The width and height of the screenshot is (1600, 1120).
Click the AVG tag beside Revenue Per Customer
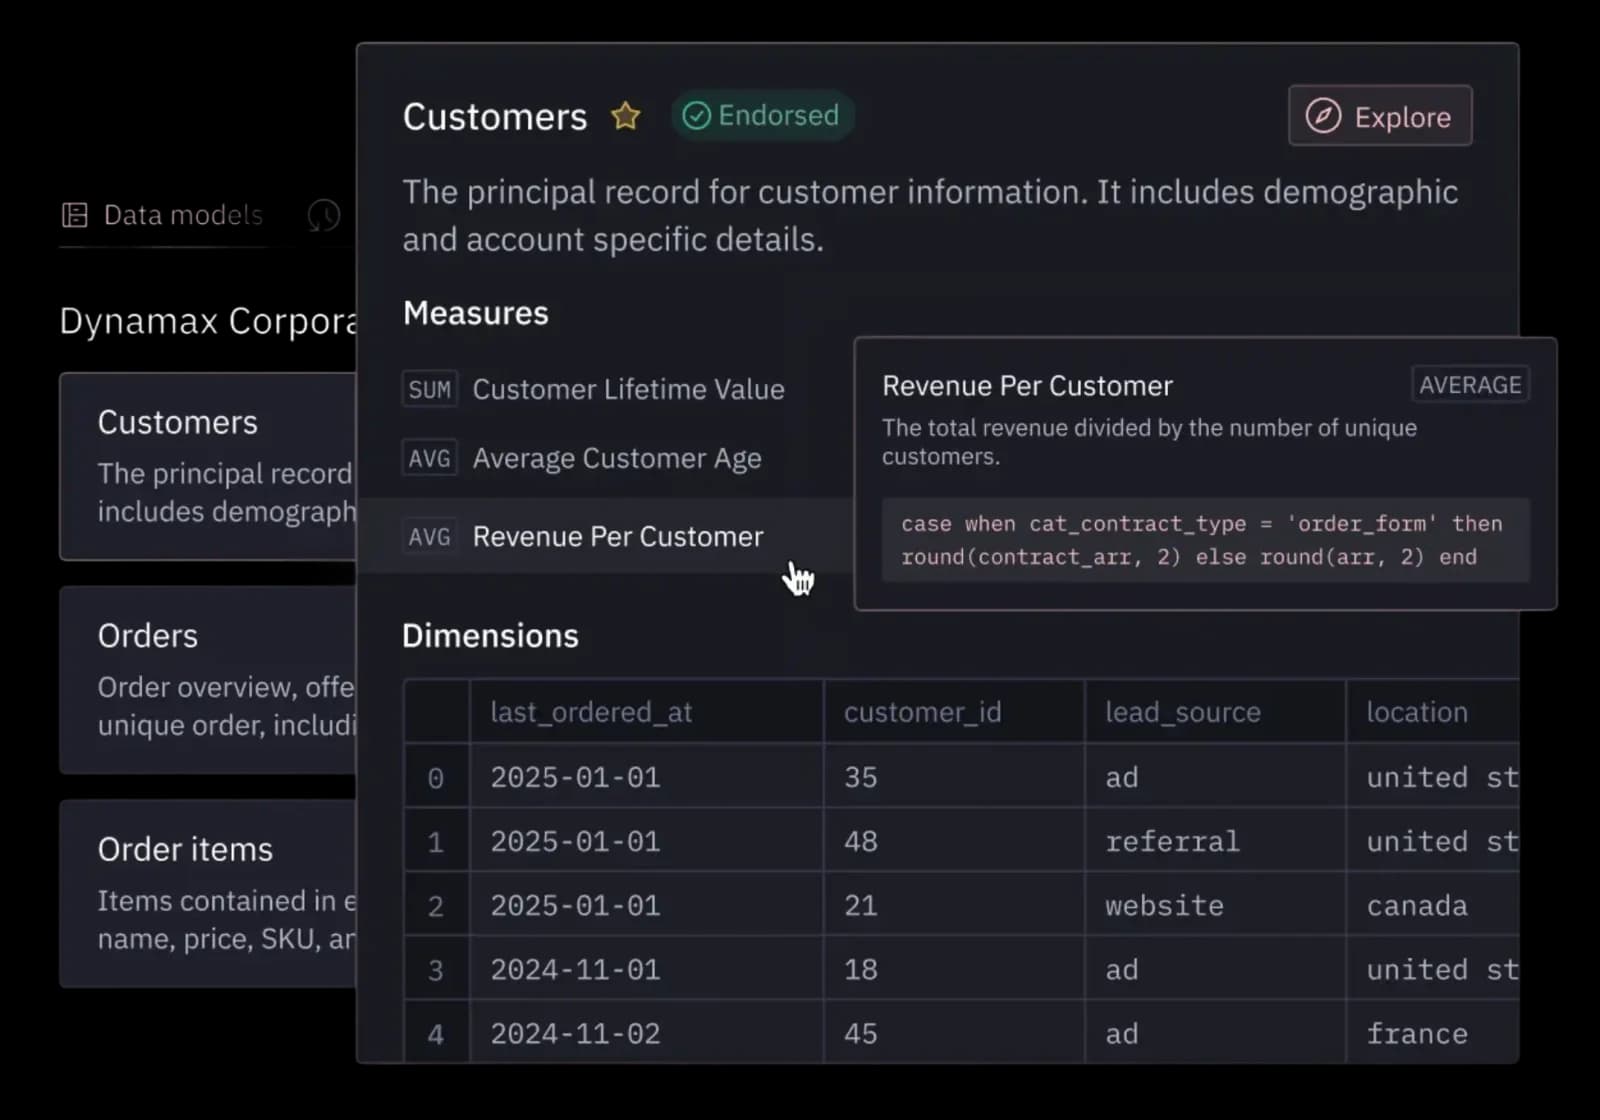pos(429,536)
